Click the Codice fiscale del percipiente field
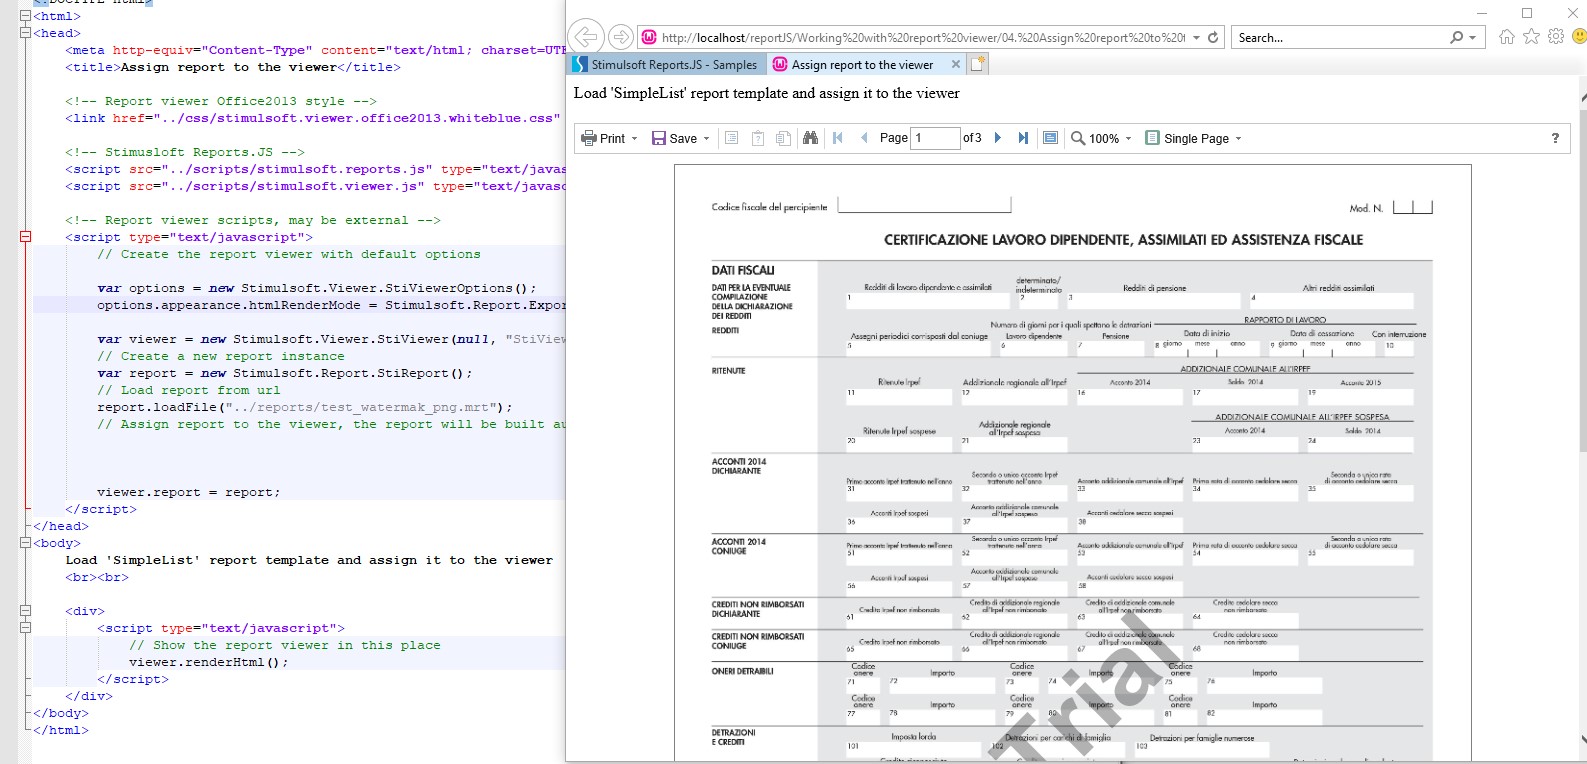The height and width of the screenshot is (764, 1587). 924,205
